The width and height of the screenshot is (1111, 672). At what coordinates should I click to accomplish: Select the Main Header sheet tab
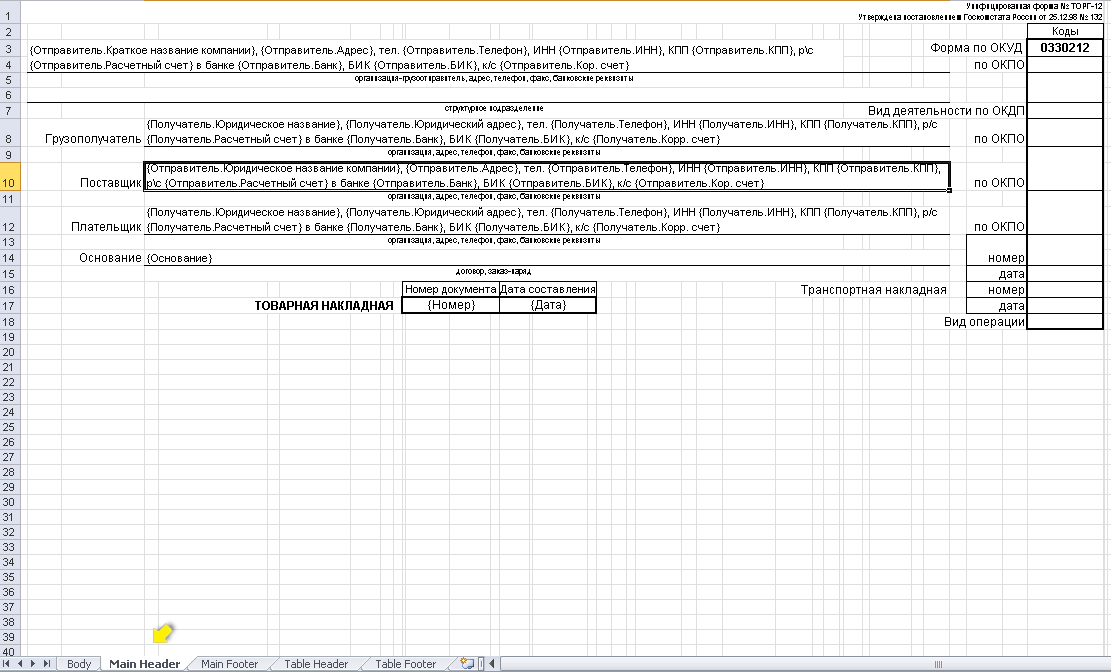[145, 664]
